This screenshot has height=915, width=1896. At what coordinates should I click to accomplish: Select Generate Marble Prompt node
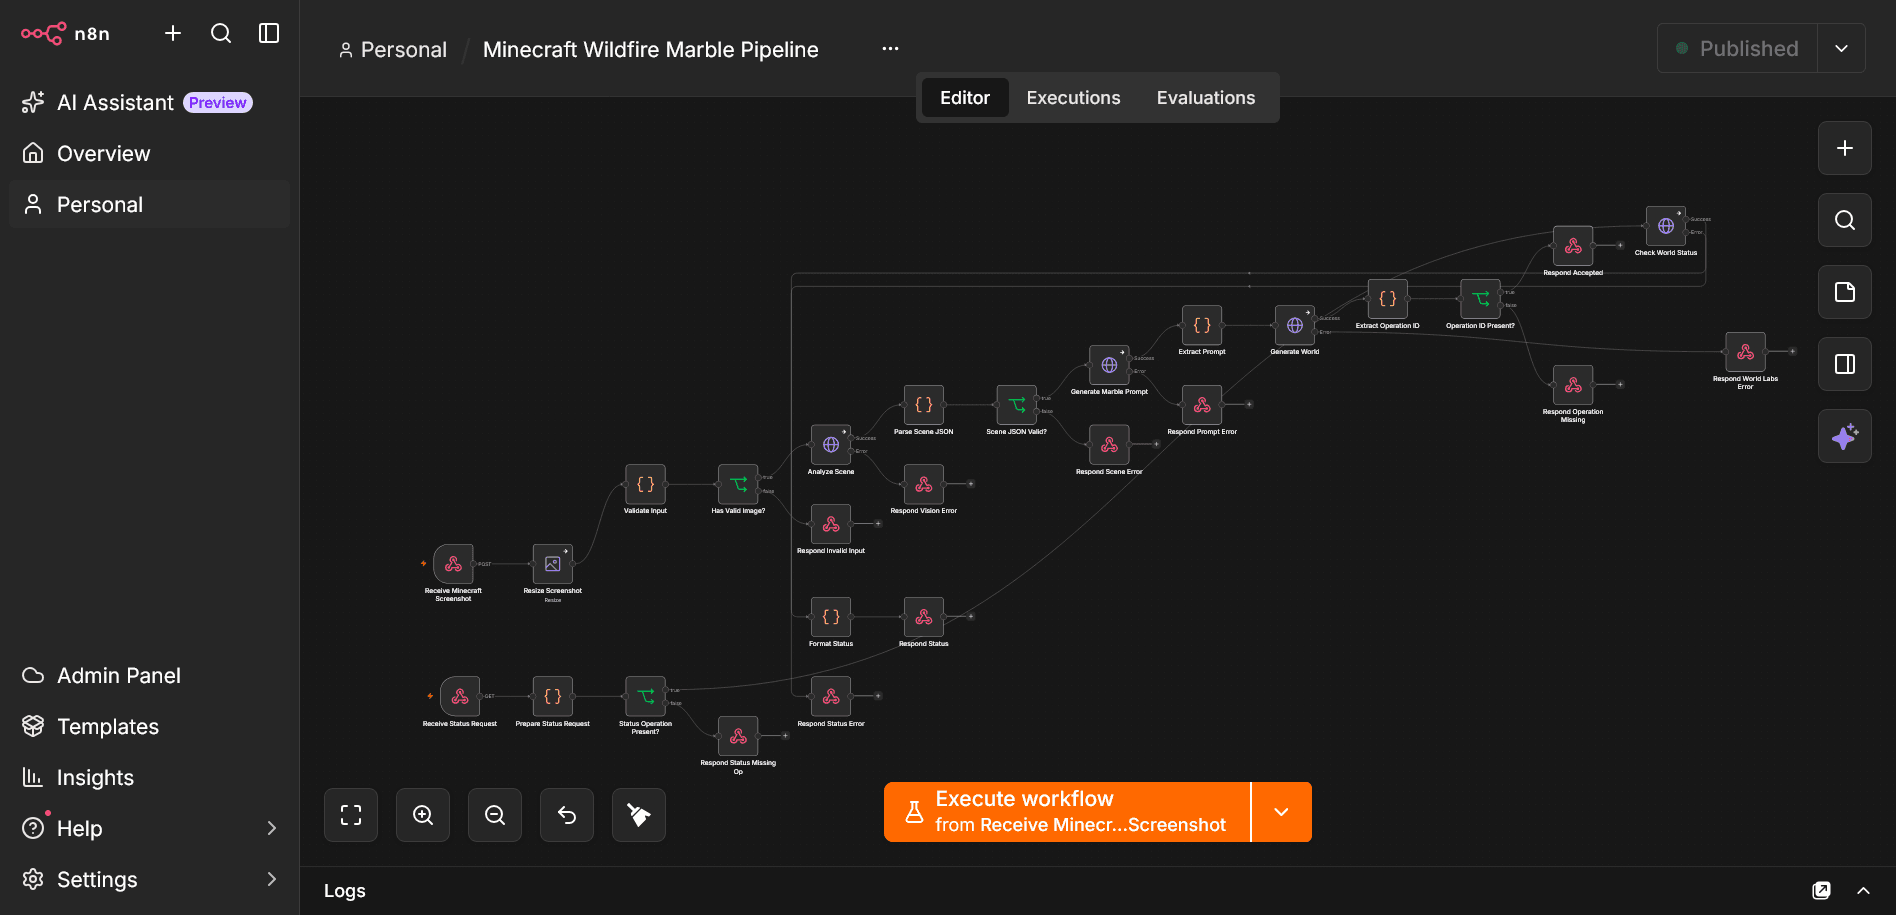pyautogui.click(x=1109, y=365)
